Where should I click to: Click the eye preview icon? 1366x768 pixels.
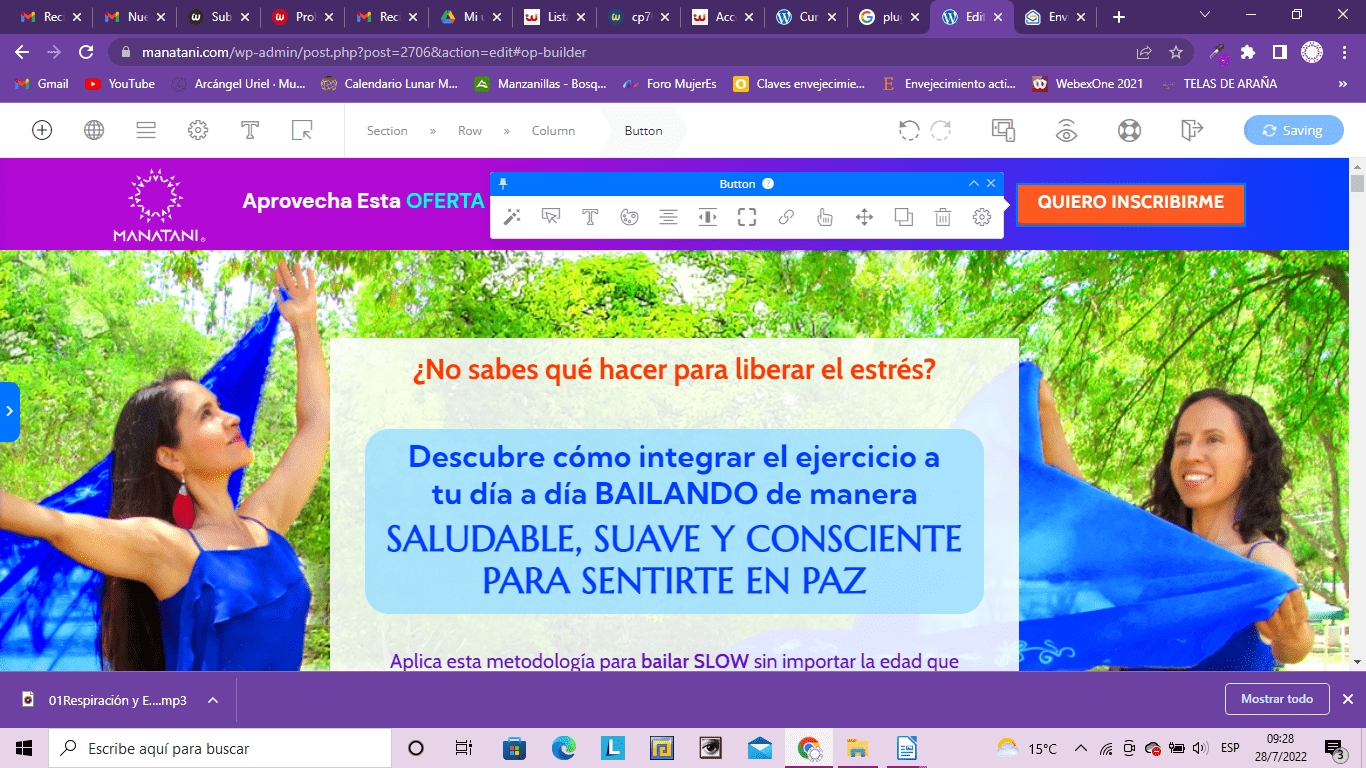point(1067,130)
